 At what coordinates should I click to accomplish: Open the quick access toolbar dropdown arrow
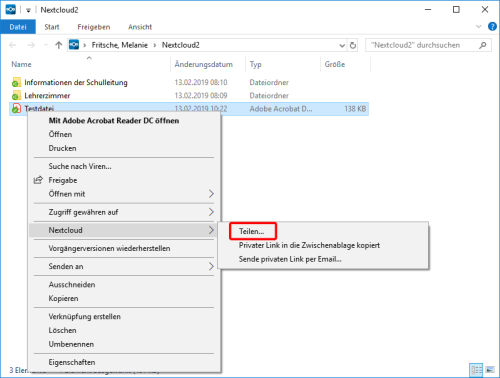(x=29, y=10)
